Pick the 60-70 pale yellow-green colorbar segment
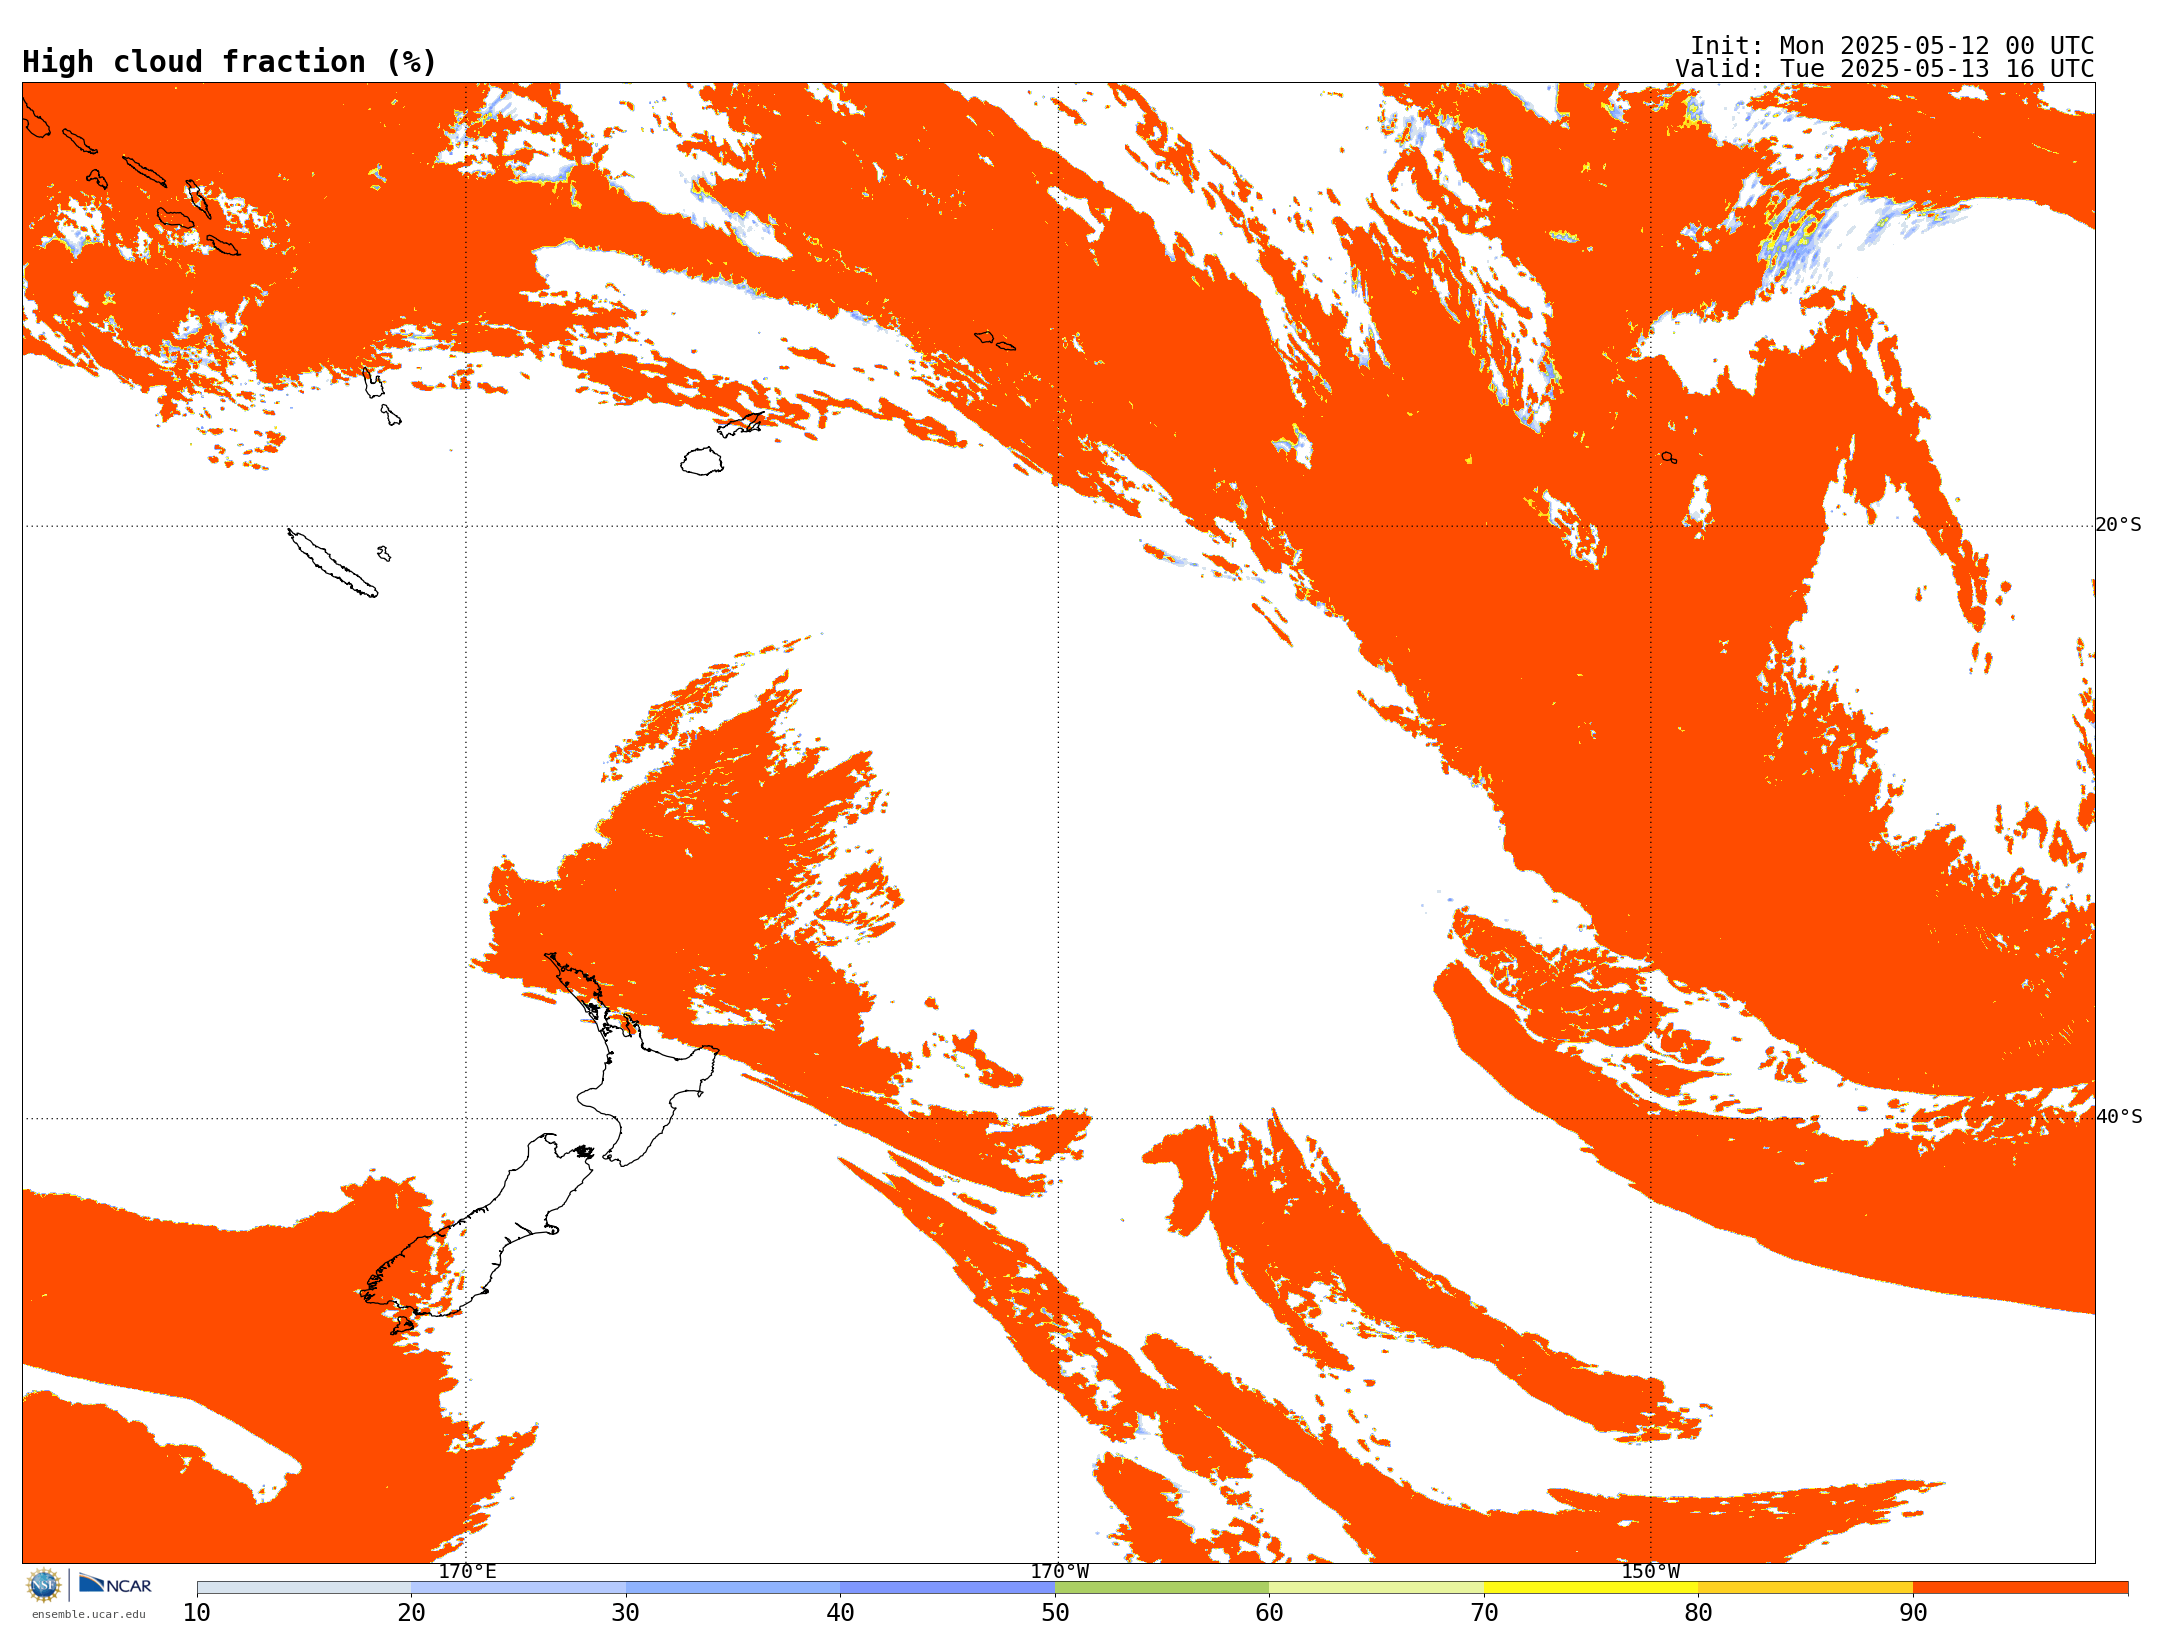The width and height of the screenshot is (2160, 1626). (1377, 1588)
